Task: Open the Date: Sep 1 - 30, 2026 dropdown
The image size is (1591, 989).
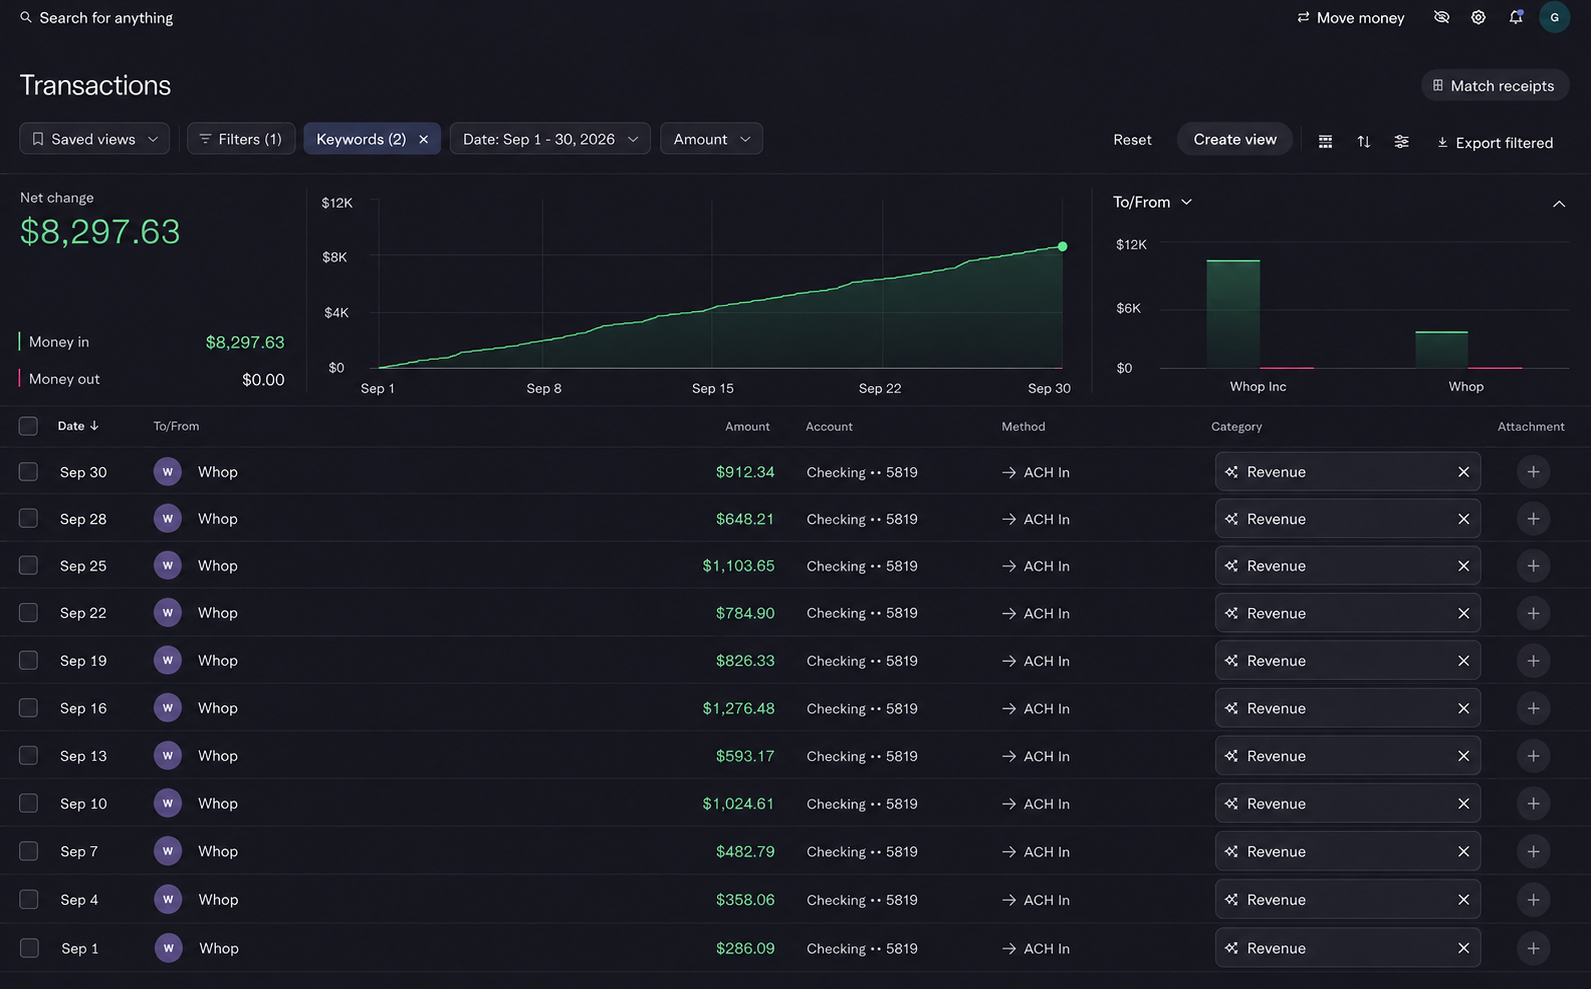Action: tap(550, 139)
